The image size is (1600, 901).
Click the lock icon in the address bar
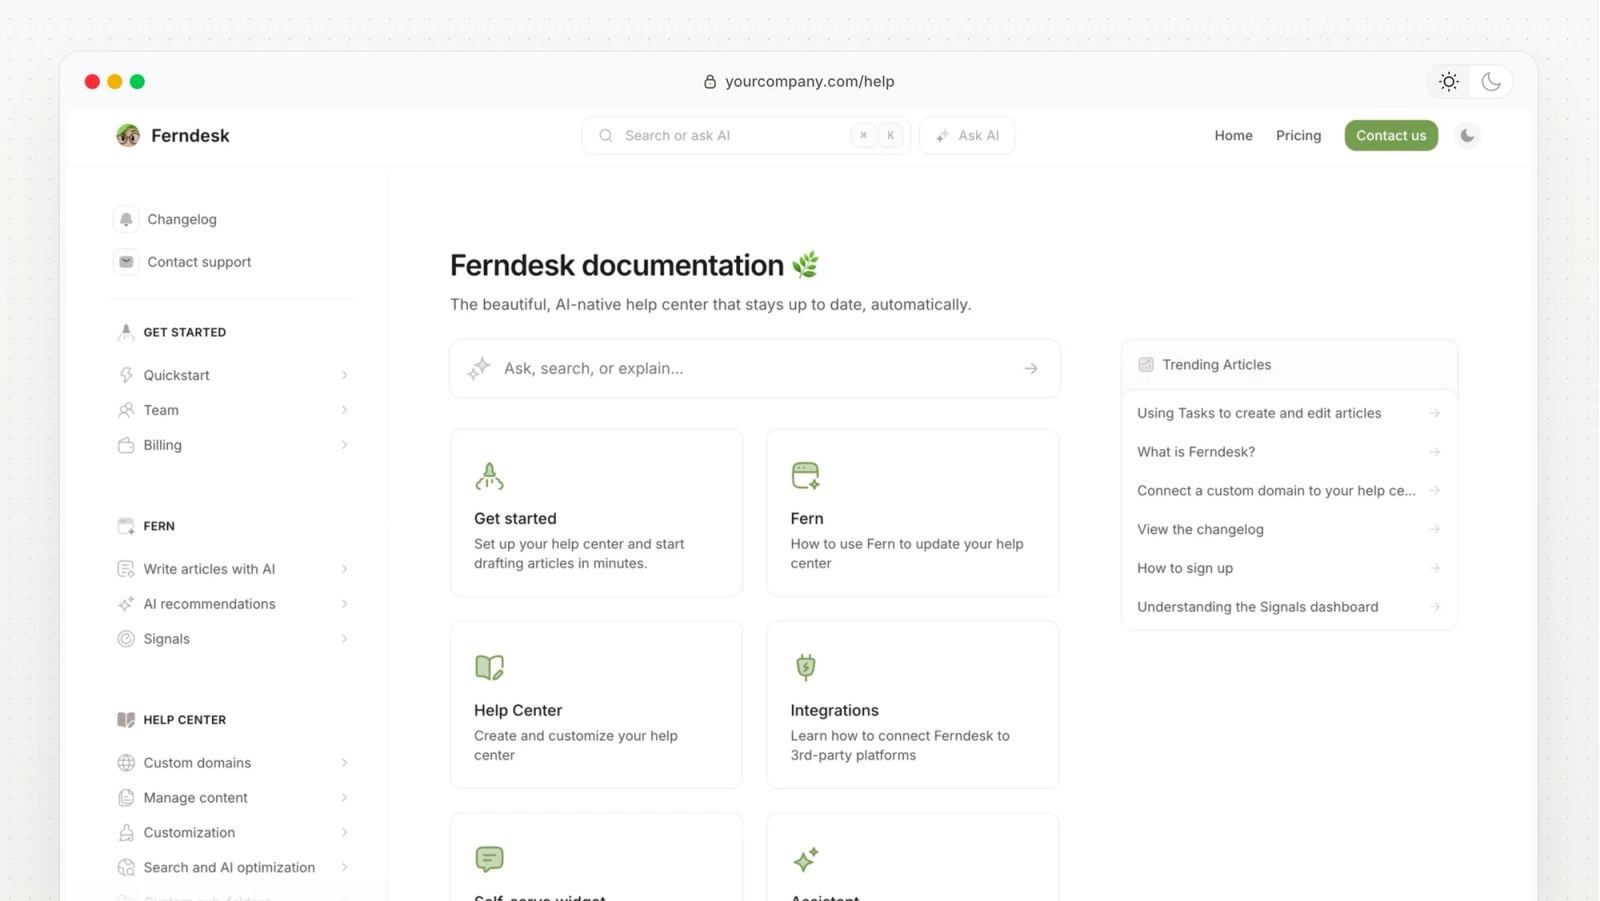pyautogui.click(x=710, y=82)
